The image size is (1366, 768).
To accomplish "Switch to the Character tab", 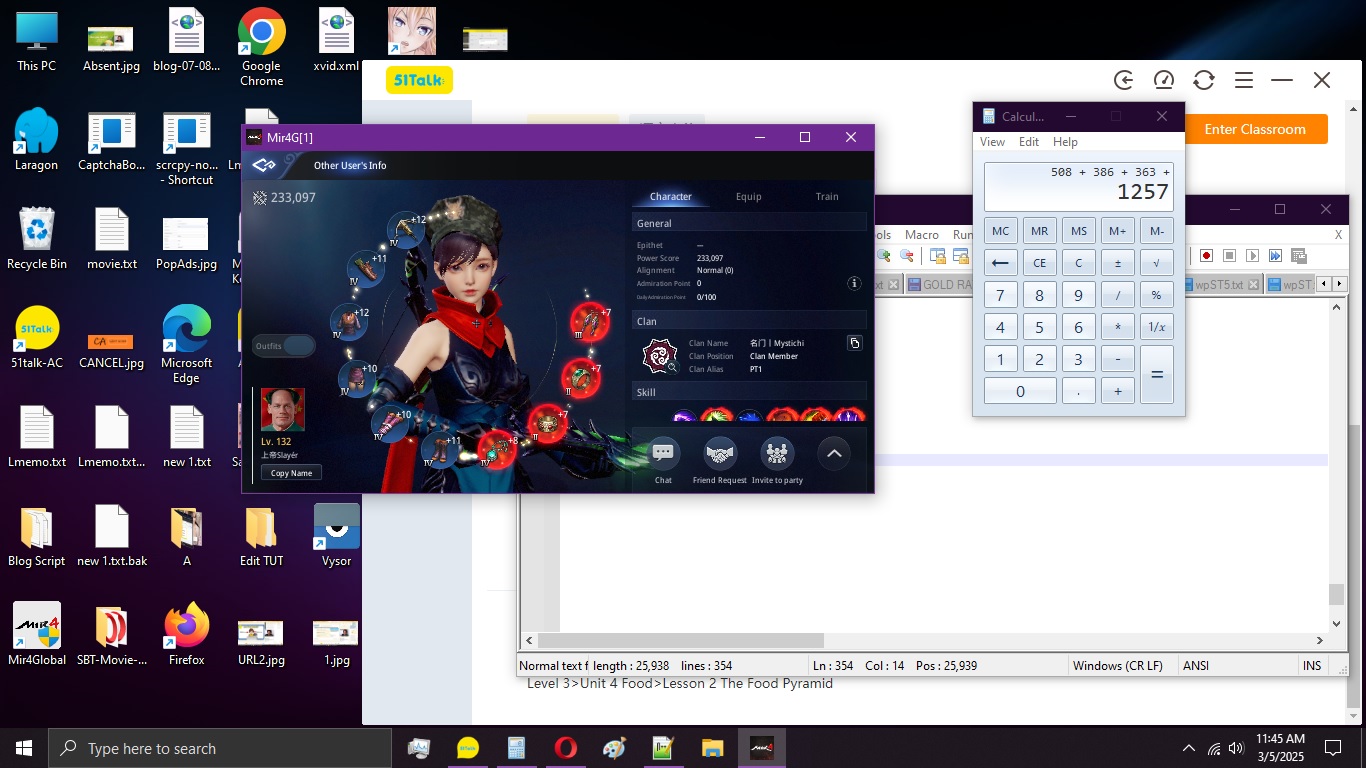I will tap(670, 197).
